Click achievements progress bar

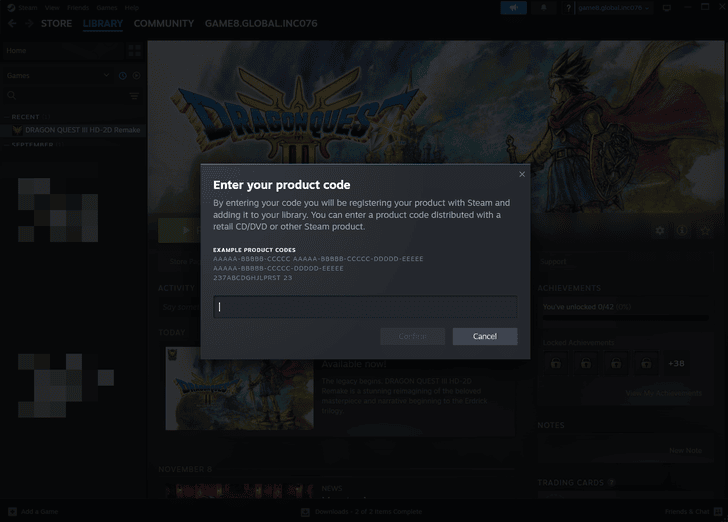point(625,318)
